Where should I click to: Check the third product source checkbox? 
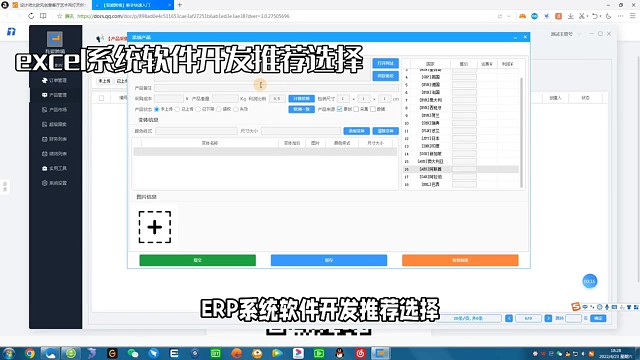point(373,109)
